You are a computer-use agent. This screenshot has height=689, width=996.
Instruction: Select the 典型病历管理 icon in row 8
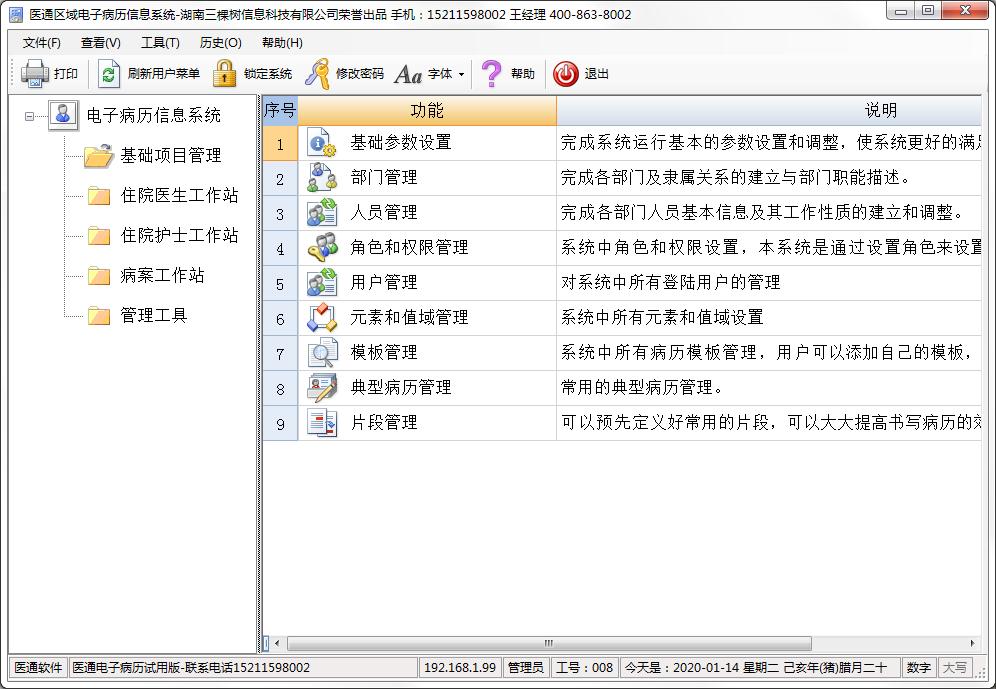321,387
